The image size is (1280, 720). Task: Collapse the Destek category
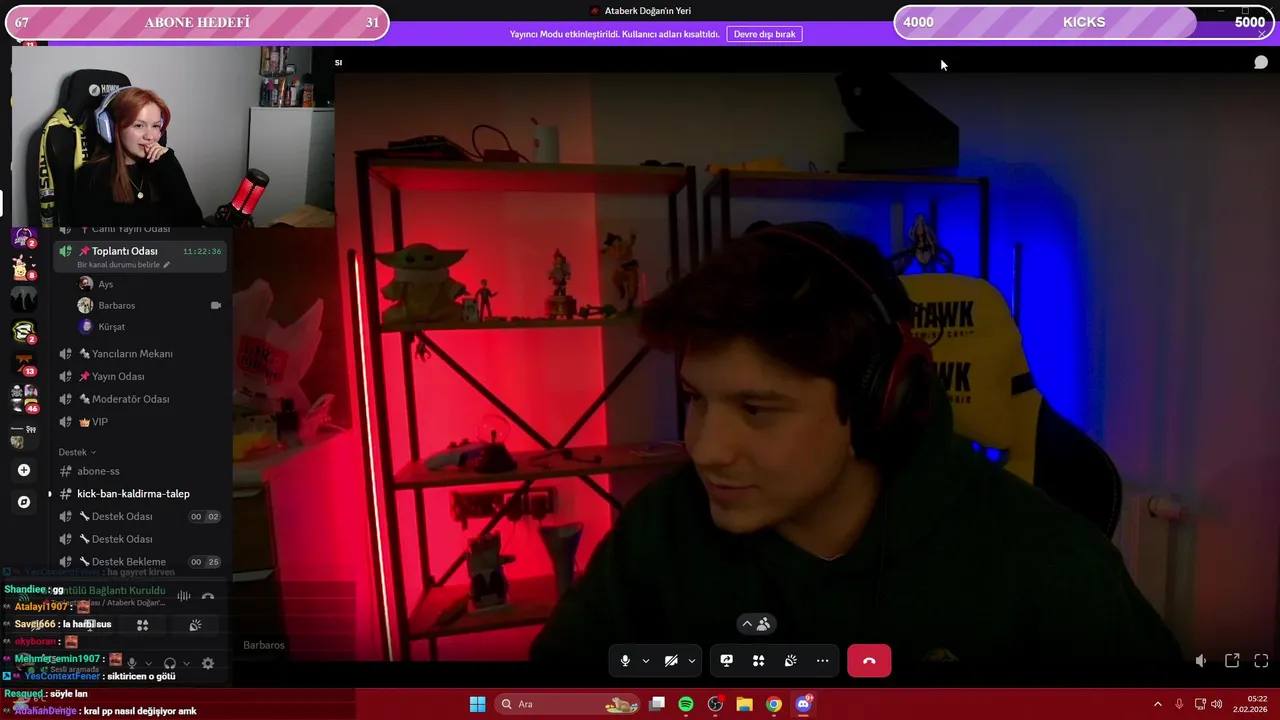tap(77, 452)
